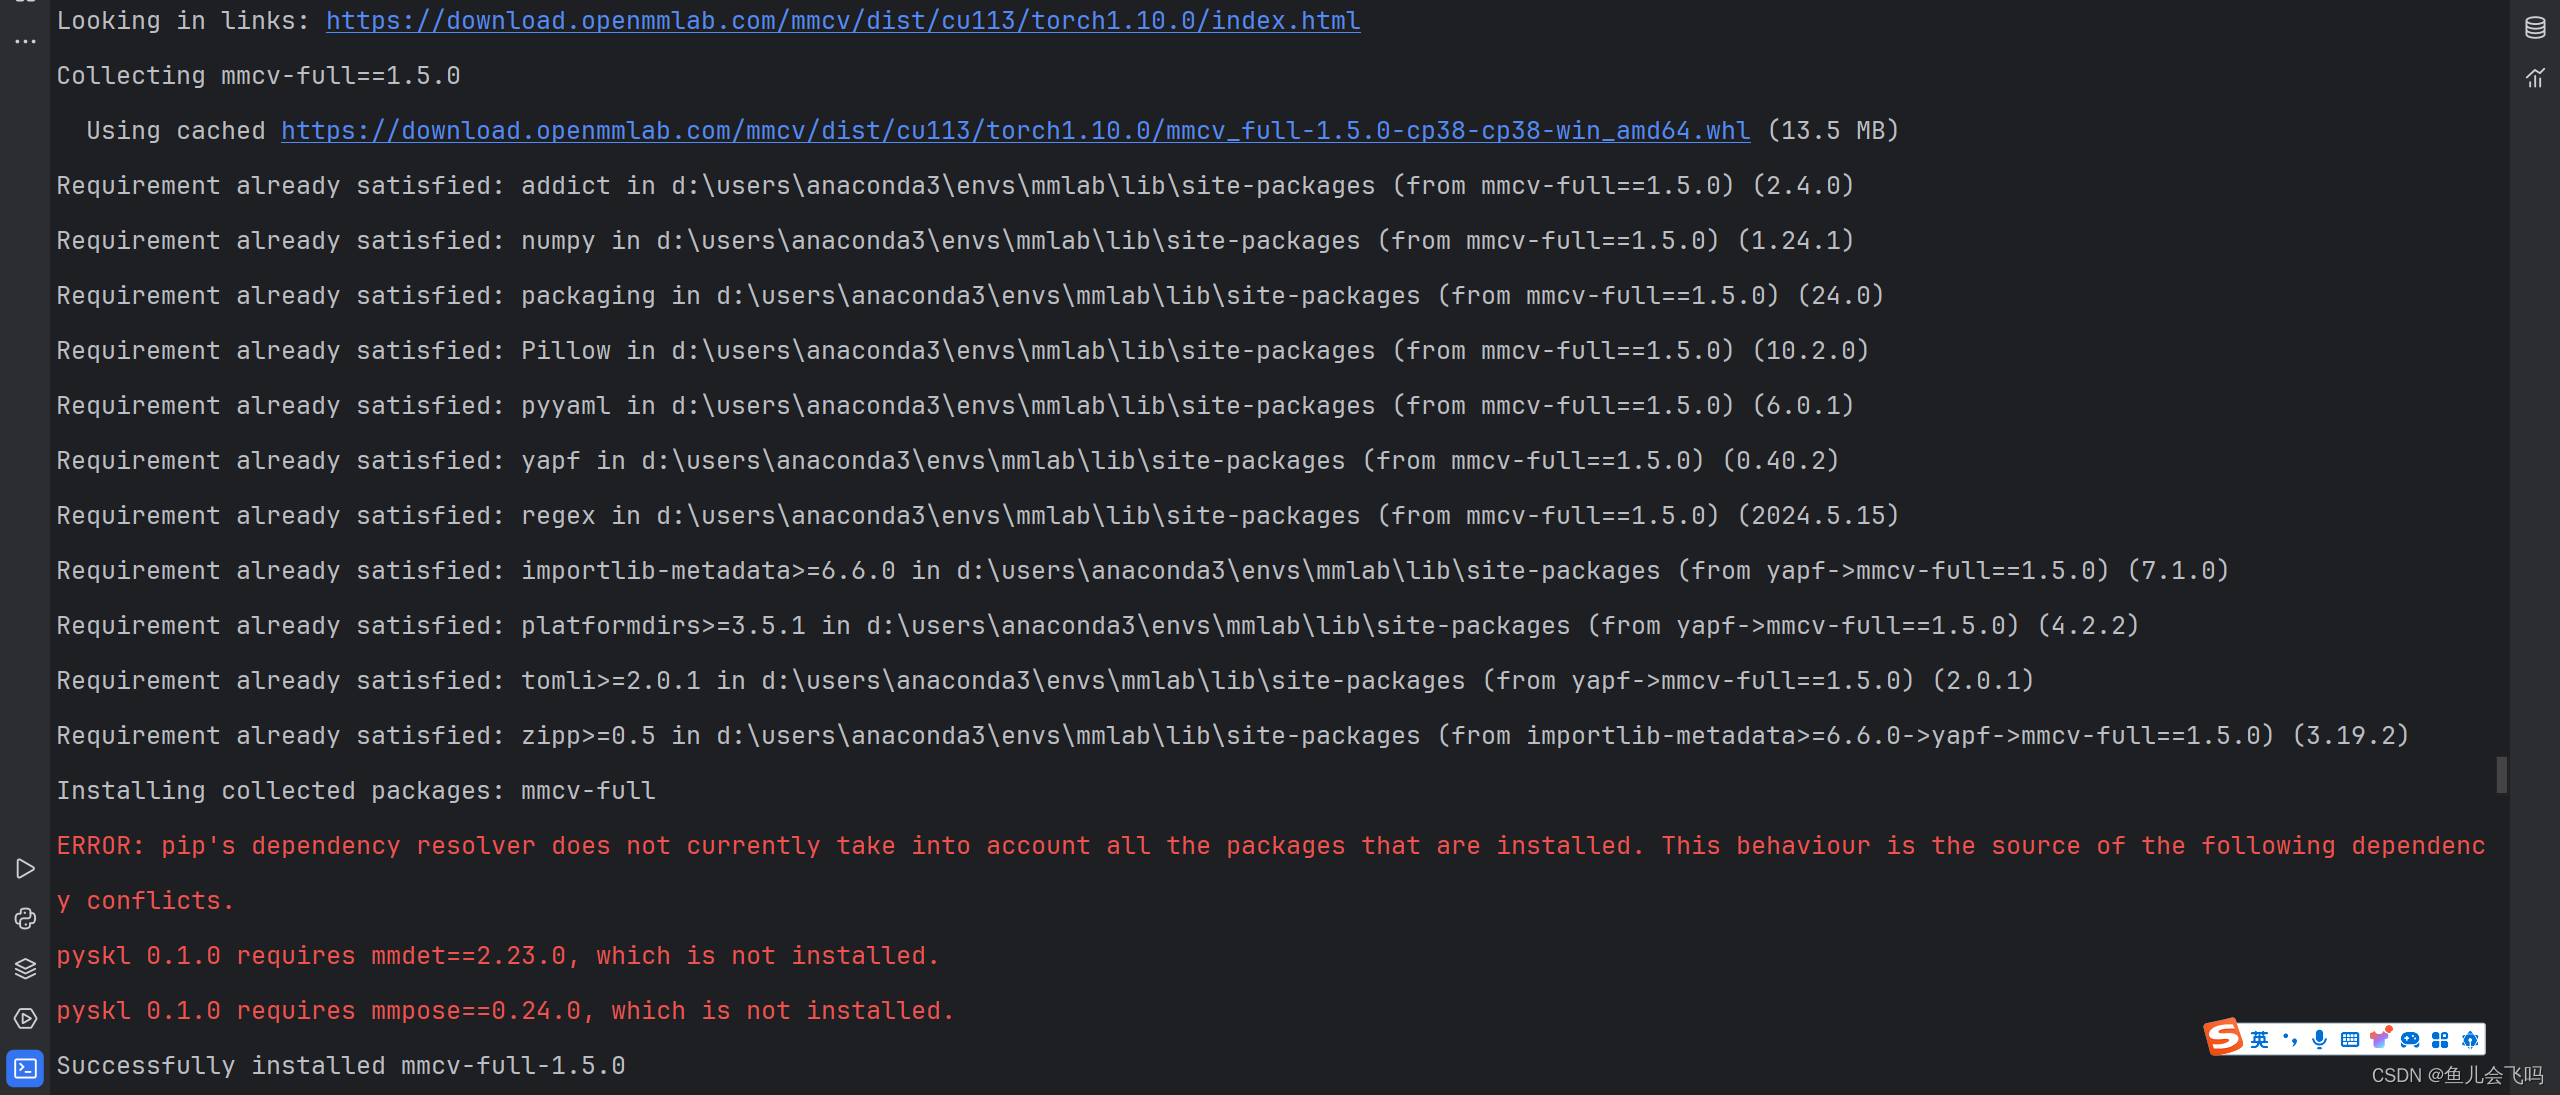Open the Python Console sidebar icon
Image resolution: width=2560 pixels, height=1095 pixels.
(26, 919)
